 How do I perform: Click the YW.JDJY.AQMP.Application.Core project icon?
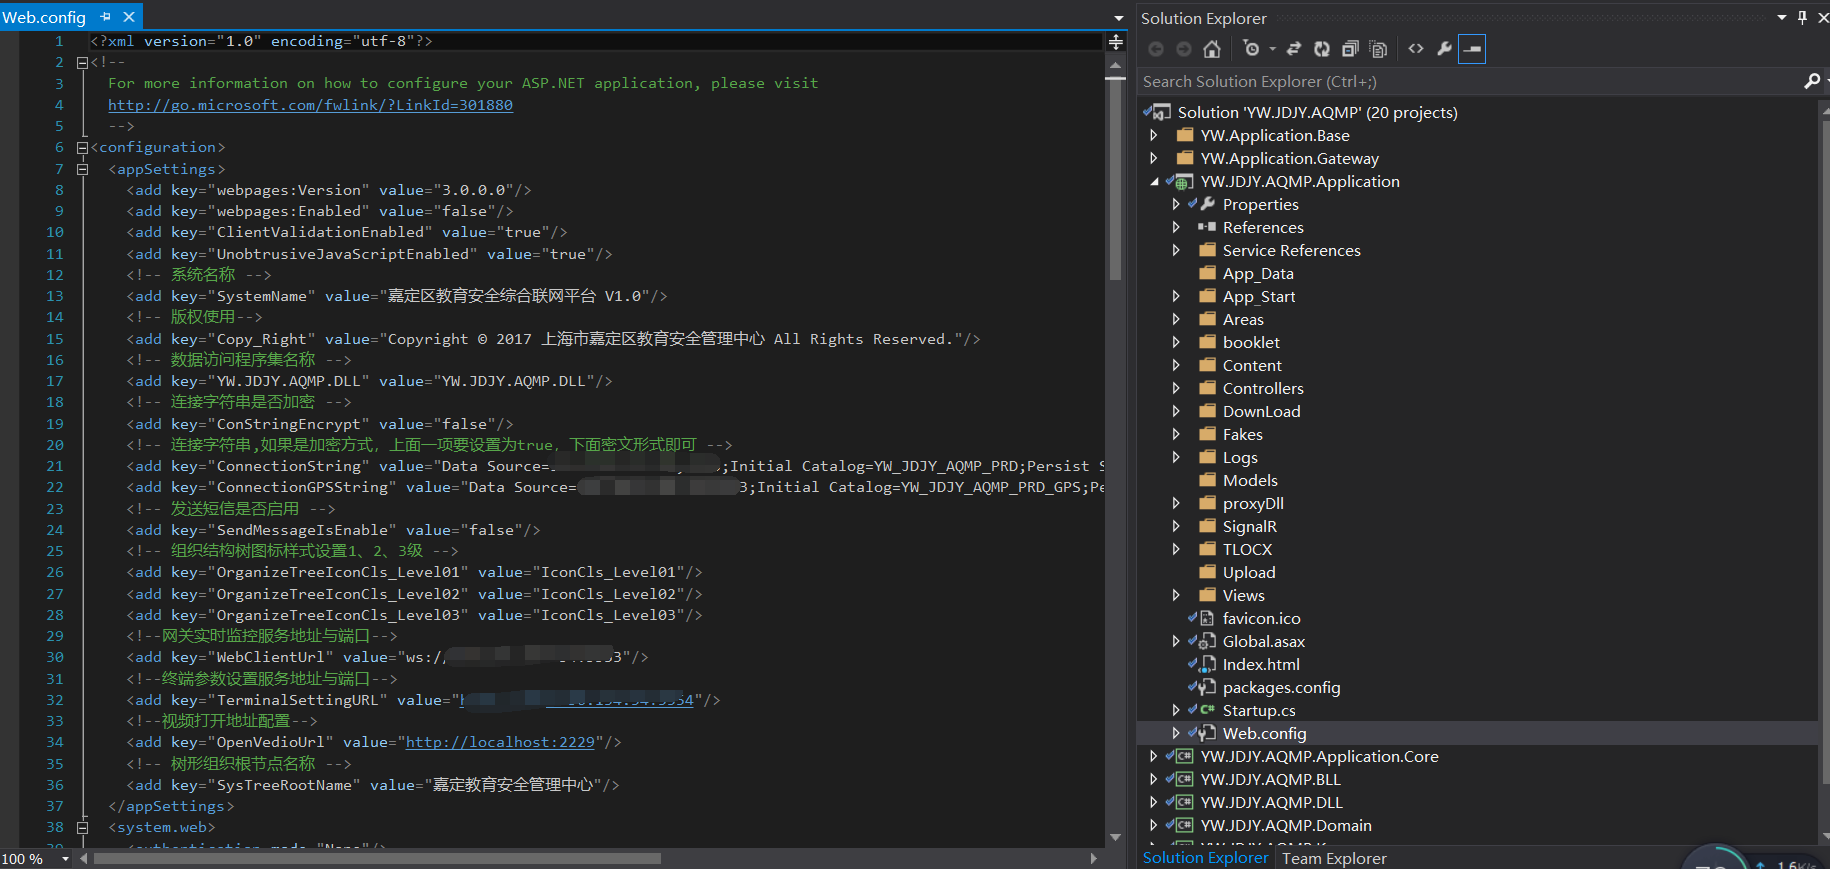coord(1184,756)
